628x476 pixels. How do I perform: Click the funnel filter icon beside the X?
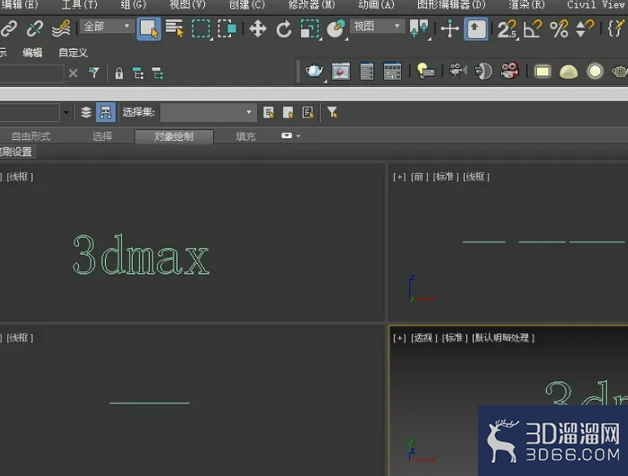[x=94, y=73]
